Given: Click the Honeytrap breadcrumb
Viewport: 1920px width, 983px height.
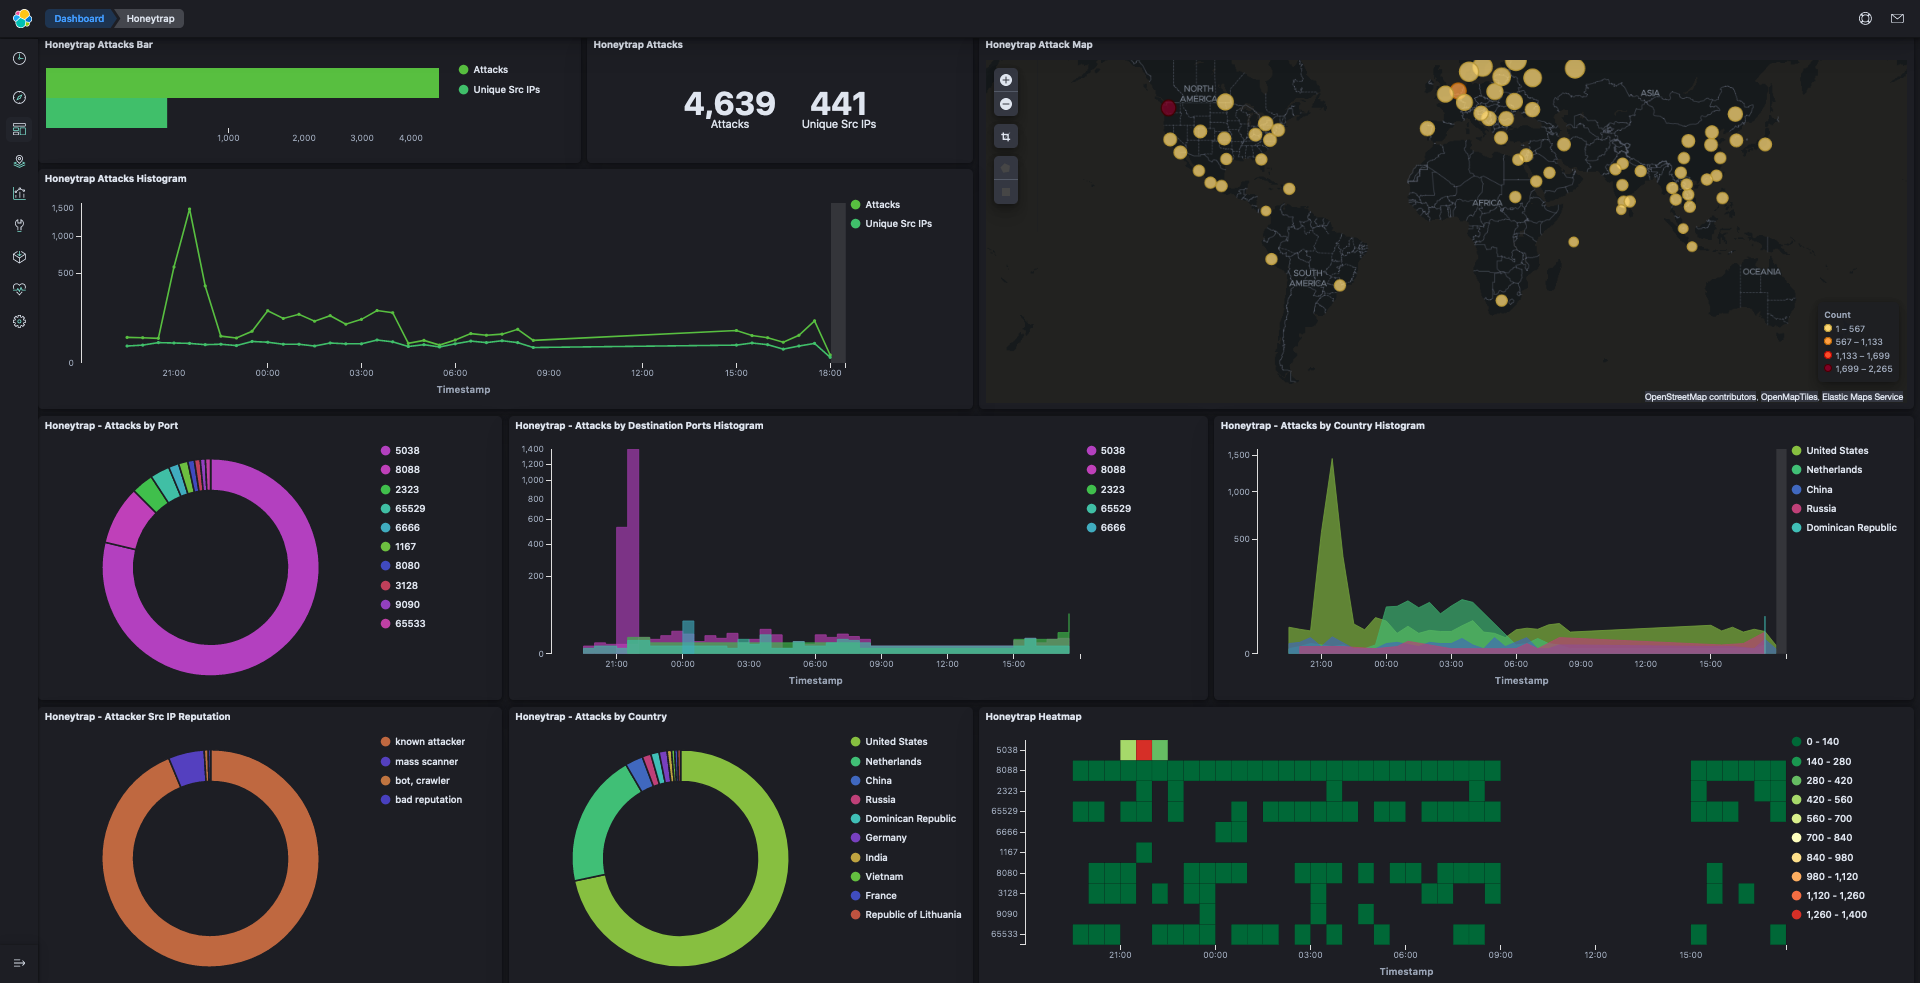Looking at the screenshot, I should (151, 18).
